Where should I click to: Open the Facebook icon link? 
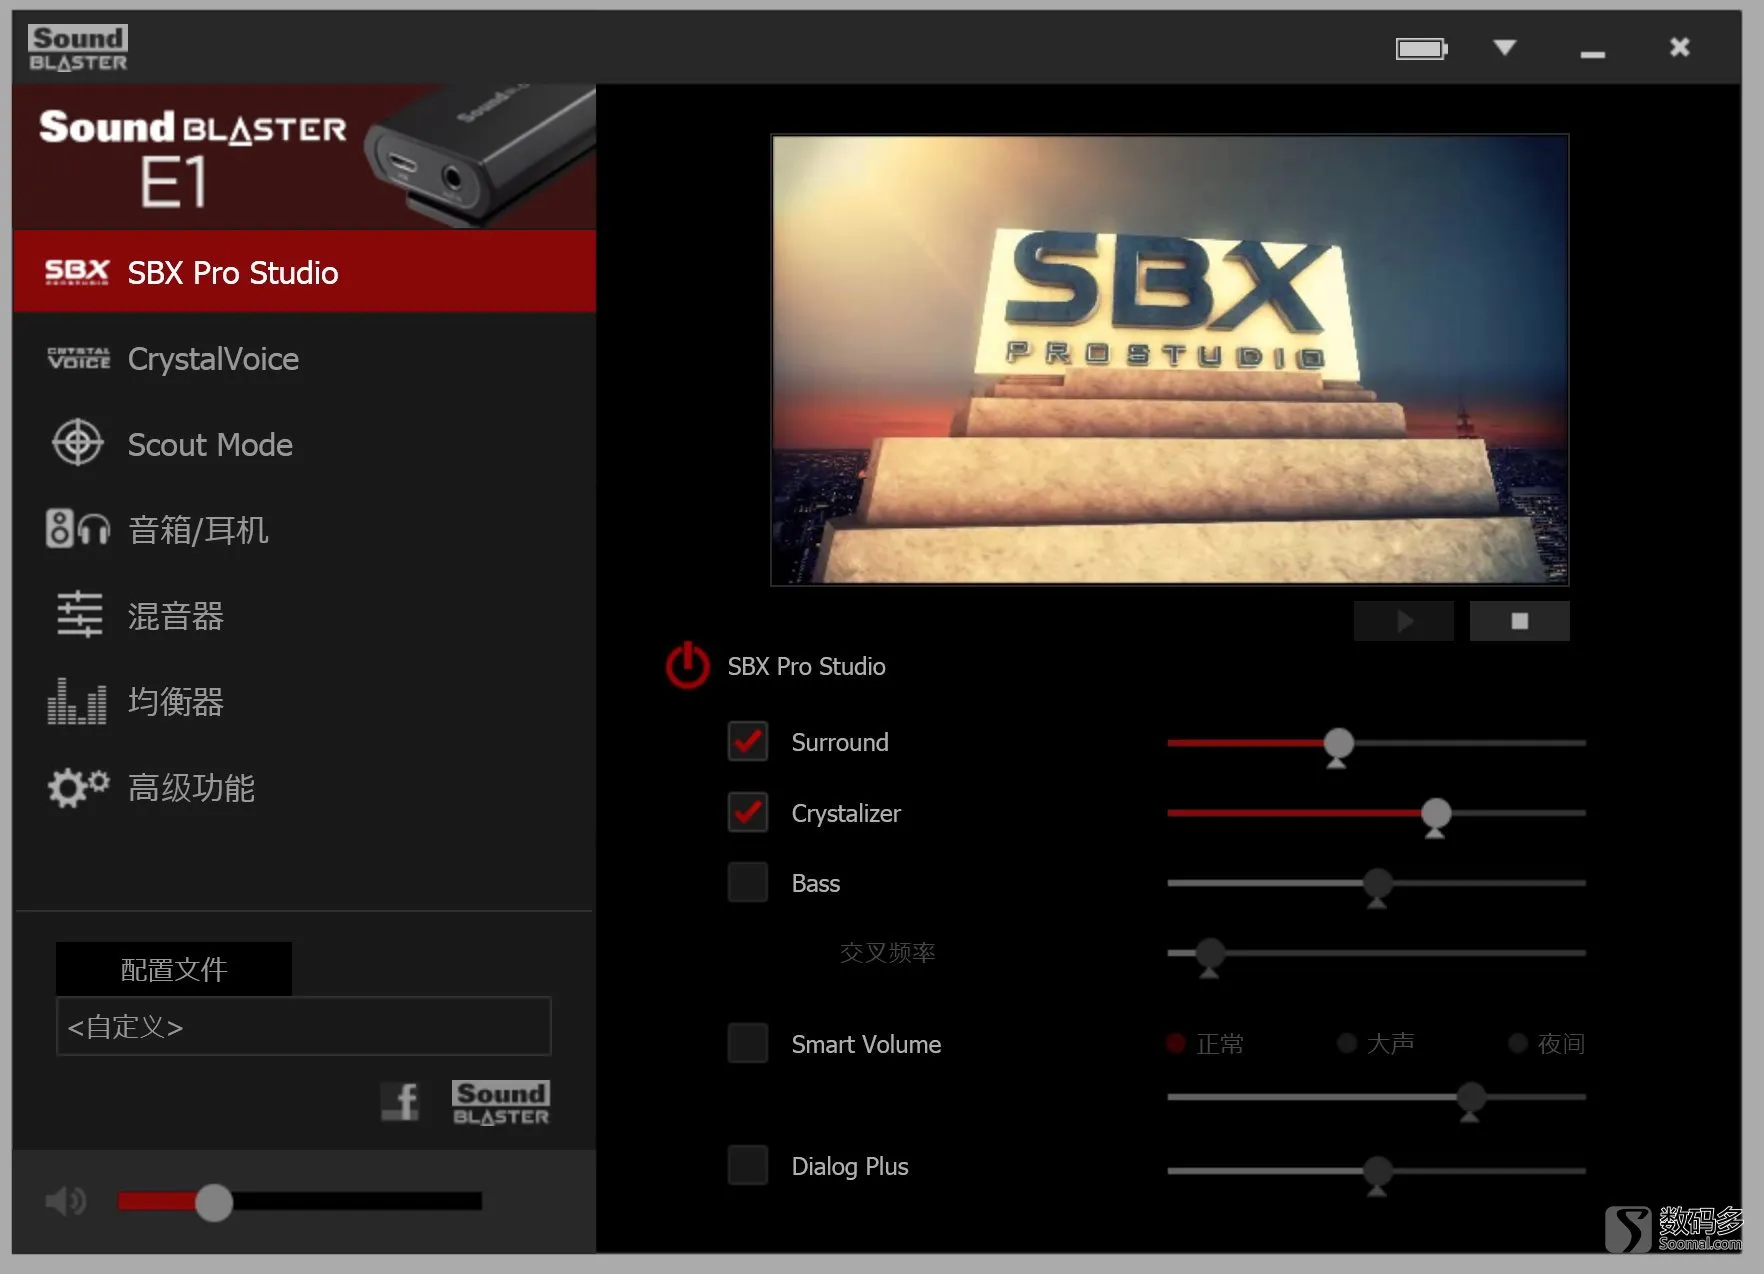click(x=400, y=1102)
